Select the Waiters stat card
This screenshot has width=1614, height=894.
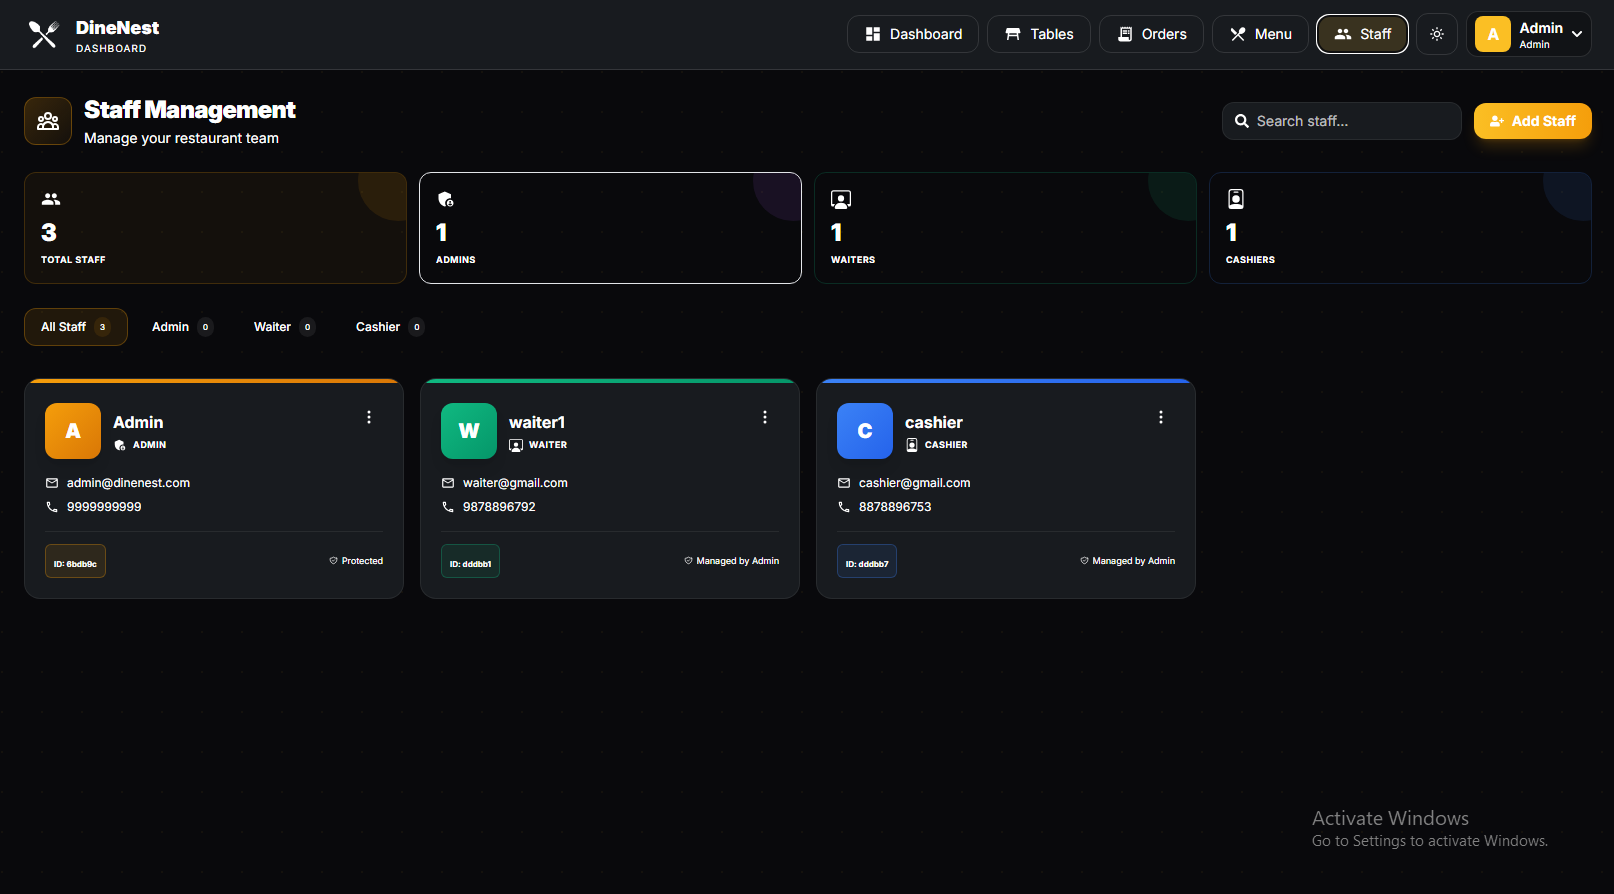1005,228
